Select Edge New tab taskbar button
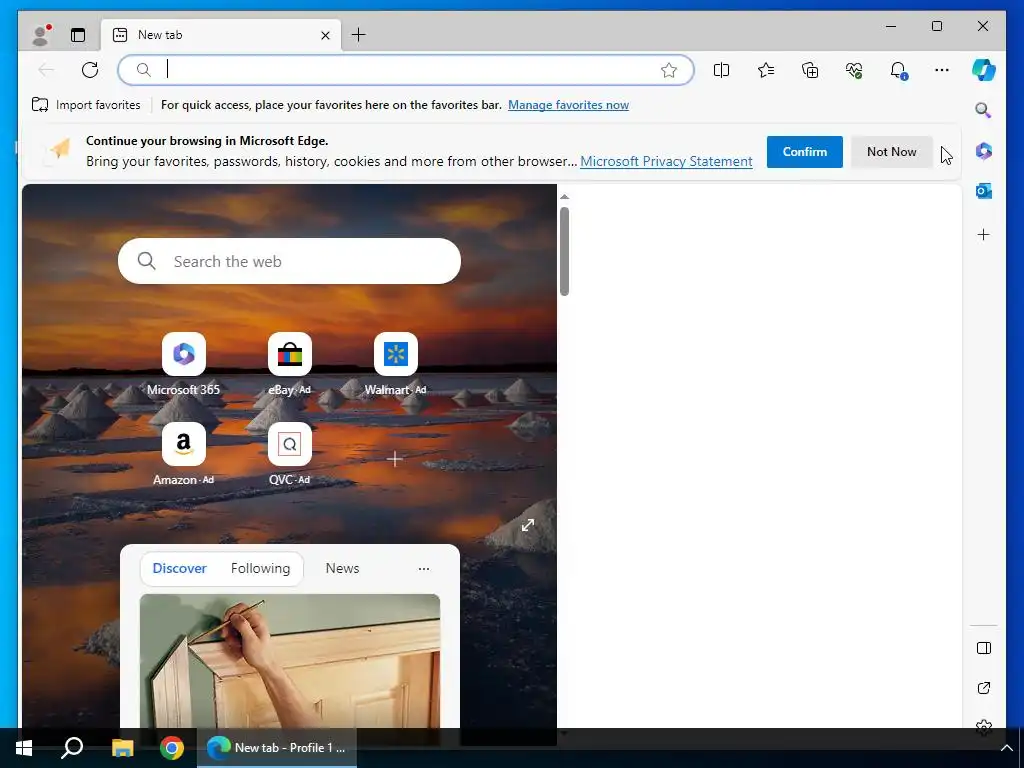The image size is (1024, 768). (277, 748)
